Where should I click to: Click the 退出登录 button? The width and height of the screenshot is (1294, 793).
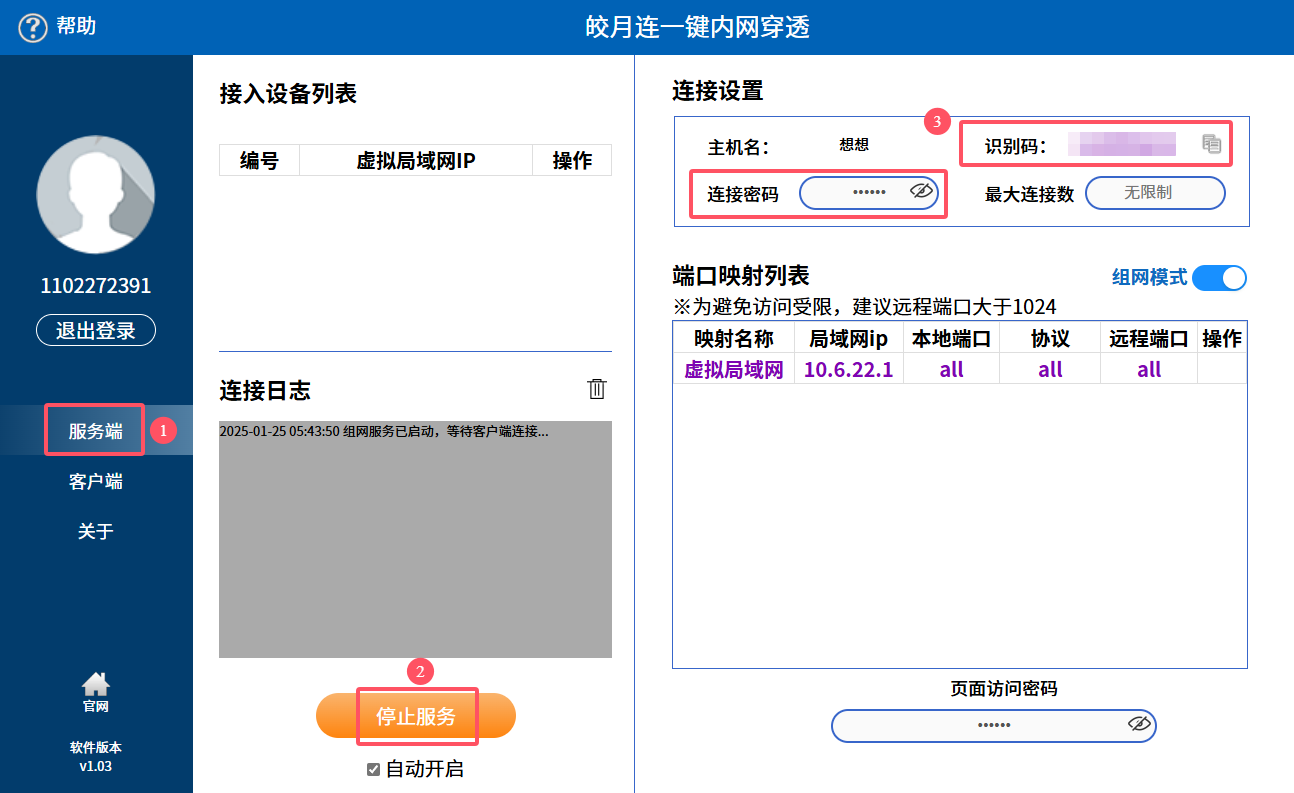click(96, 330)
